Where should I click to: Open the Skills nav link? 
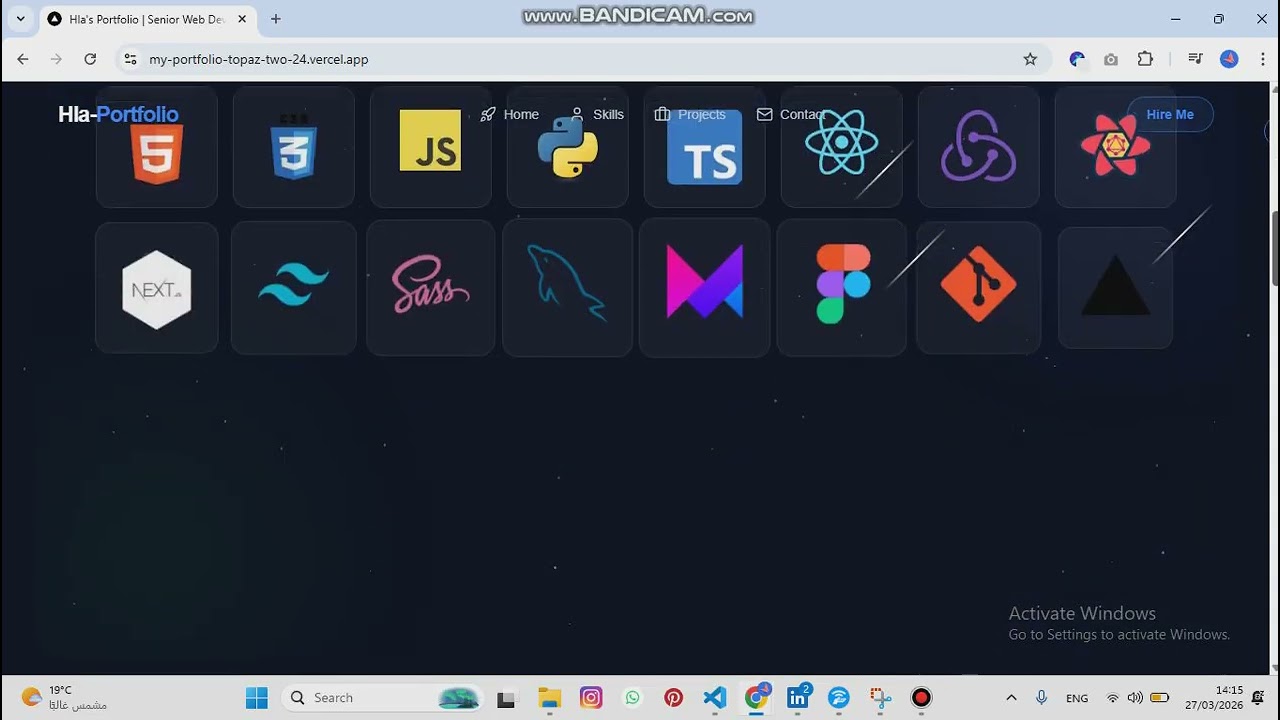tap(597, 114)
